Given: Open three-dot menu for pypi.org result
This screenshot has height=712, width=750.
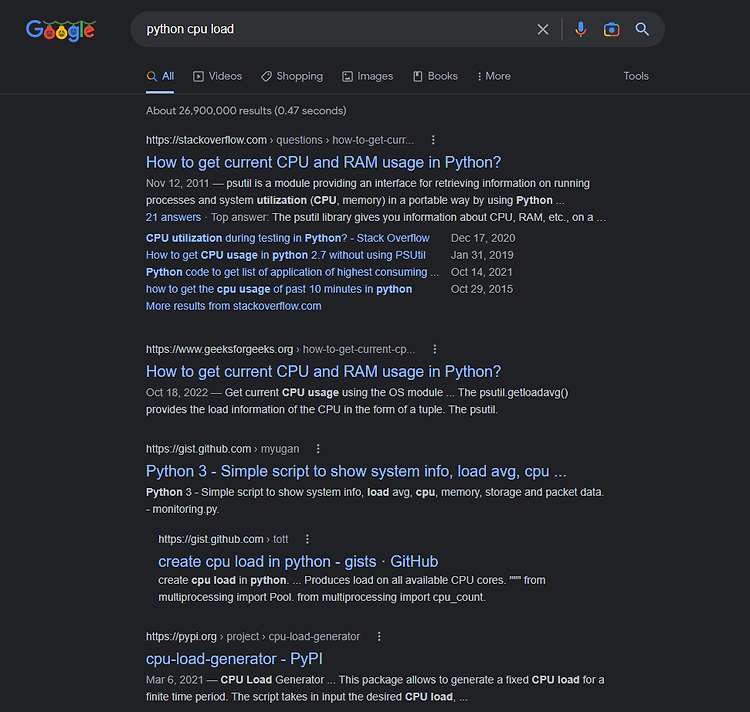Looking at the screenshot, I should tap(379, 637).
